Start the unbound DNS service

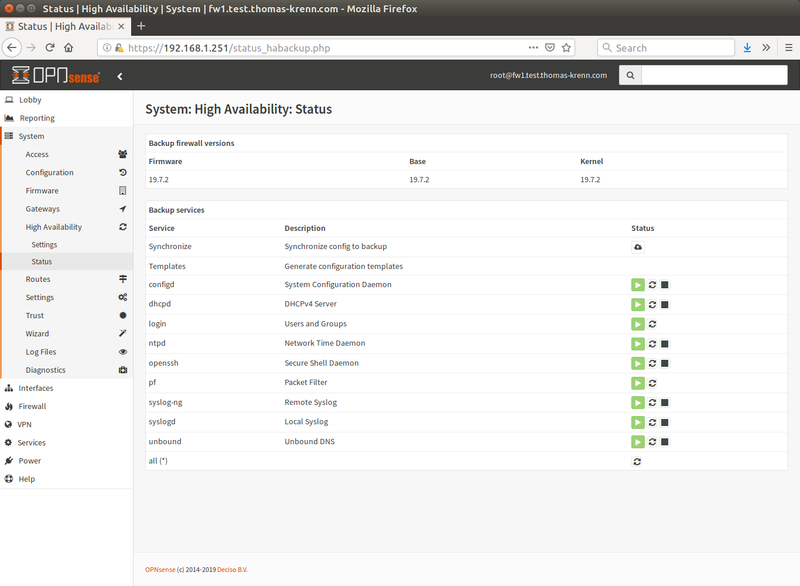pos(638,442)
